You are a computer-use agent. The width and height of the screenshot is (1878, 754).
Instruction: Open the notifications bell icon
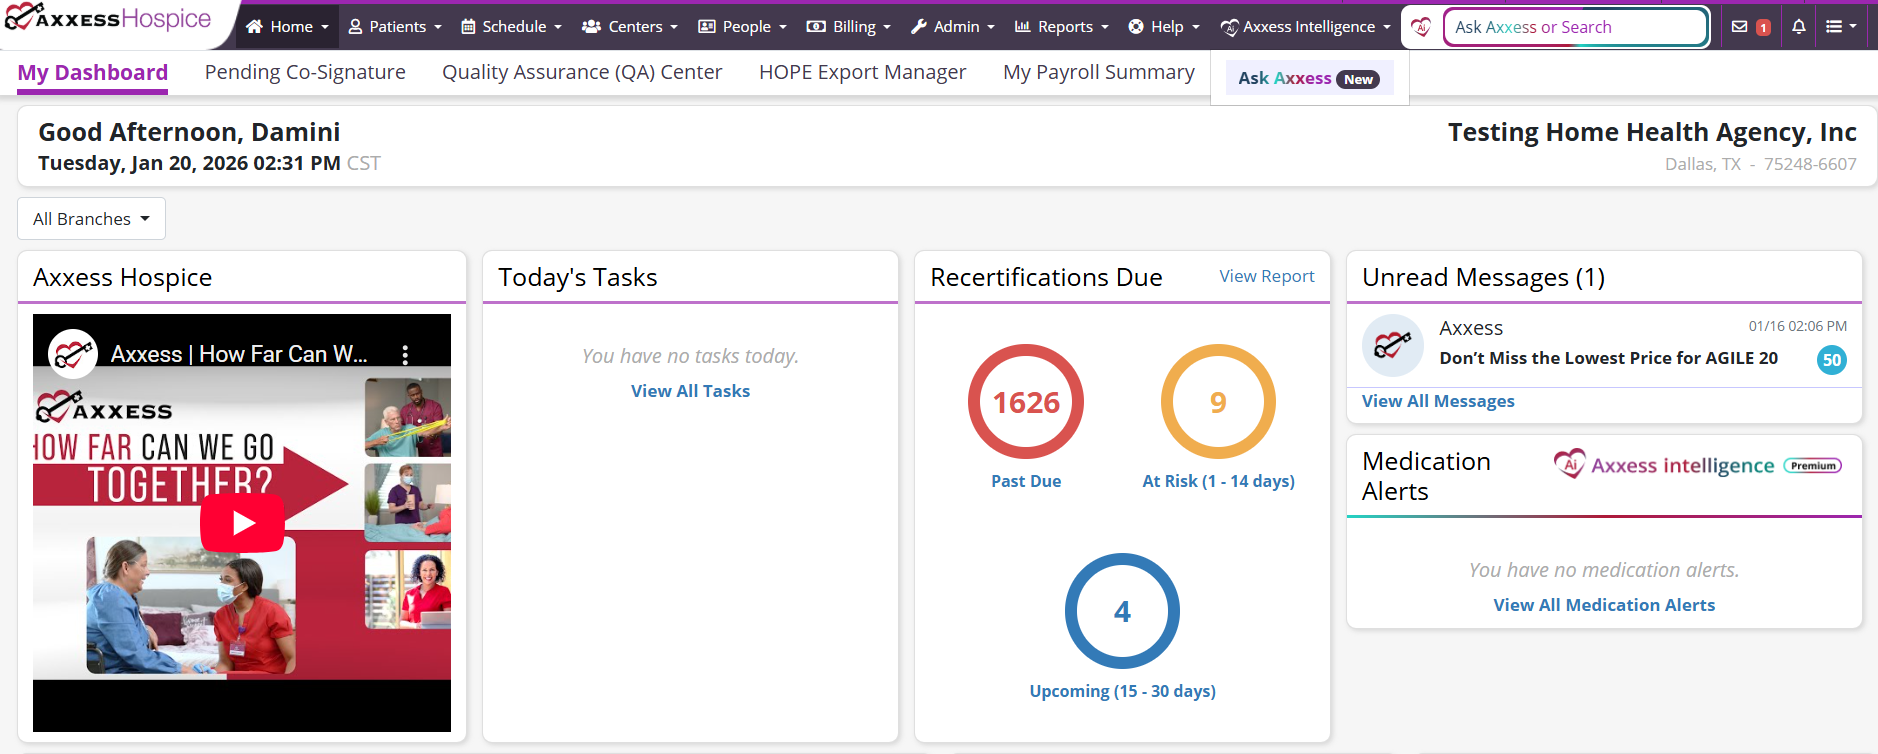point(1799,27)
